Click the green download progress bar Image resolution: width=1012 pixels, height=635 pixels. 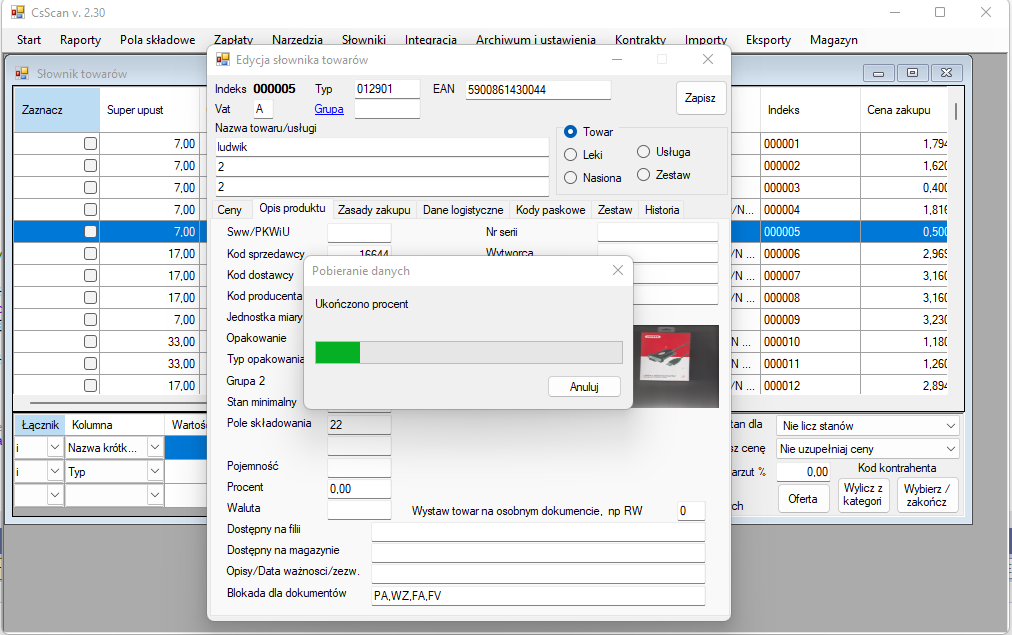pos(469,353)
